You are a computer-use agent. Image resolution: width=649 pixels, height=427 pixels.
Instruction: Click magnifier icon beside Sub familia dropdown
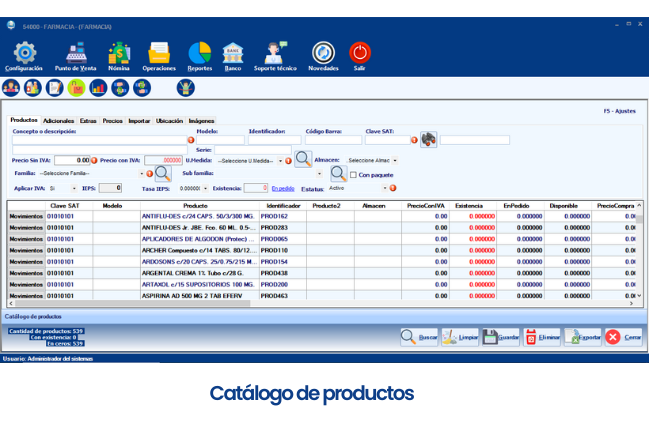click(x=339, y=174)
